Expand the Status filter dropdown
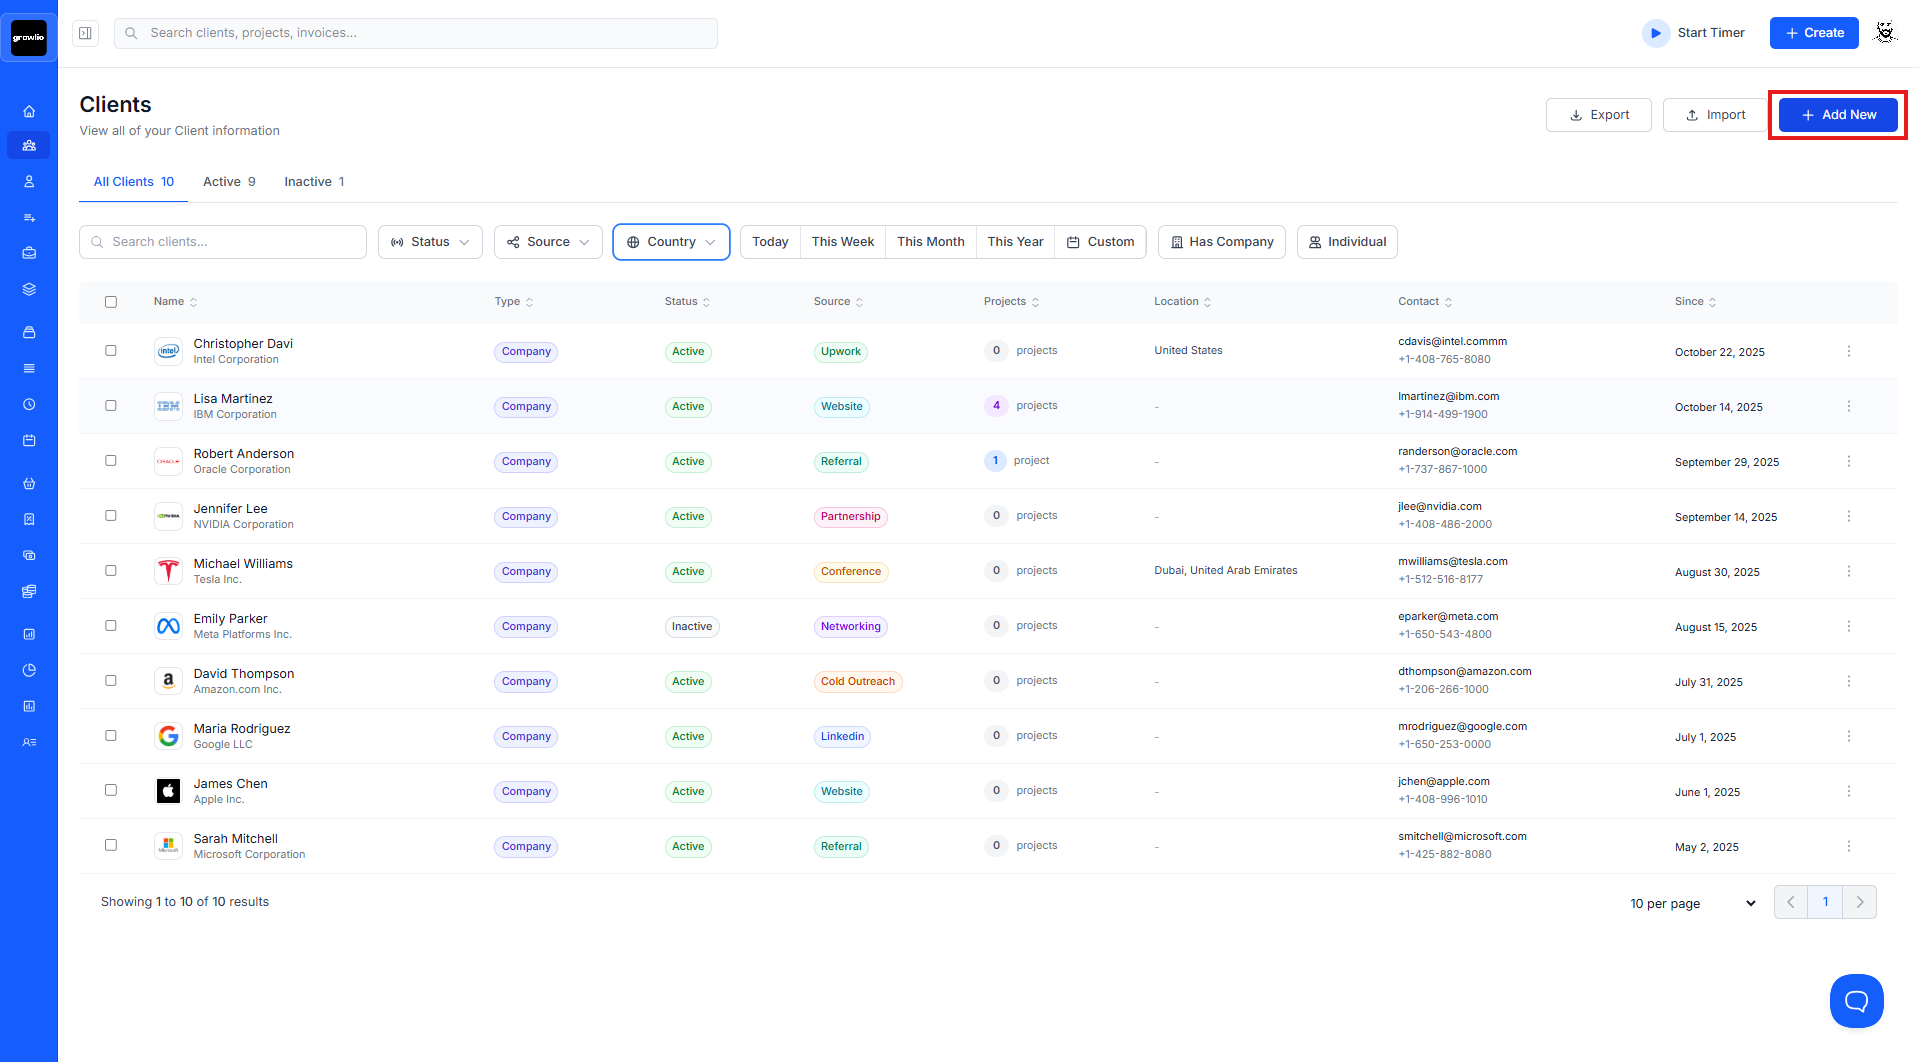 pos(430,242)
